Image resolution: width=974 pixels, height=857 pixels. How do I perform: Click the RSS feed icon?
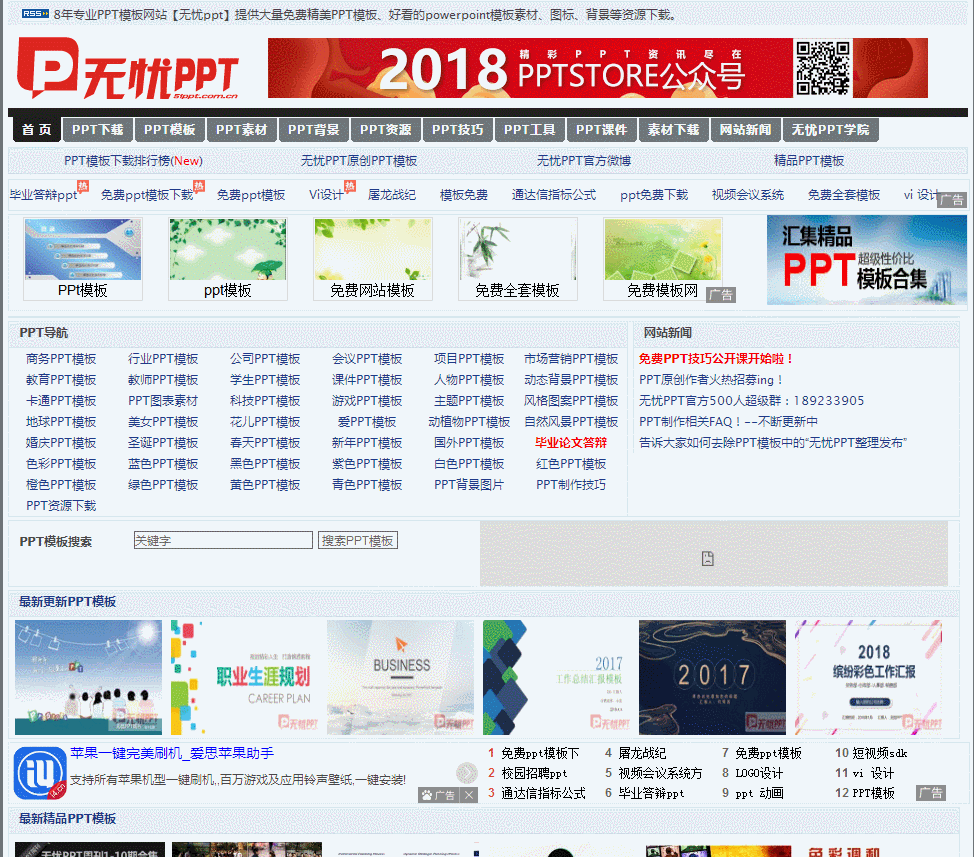35,14
